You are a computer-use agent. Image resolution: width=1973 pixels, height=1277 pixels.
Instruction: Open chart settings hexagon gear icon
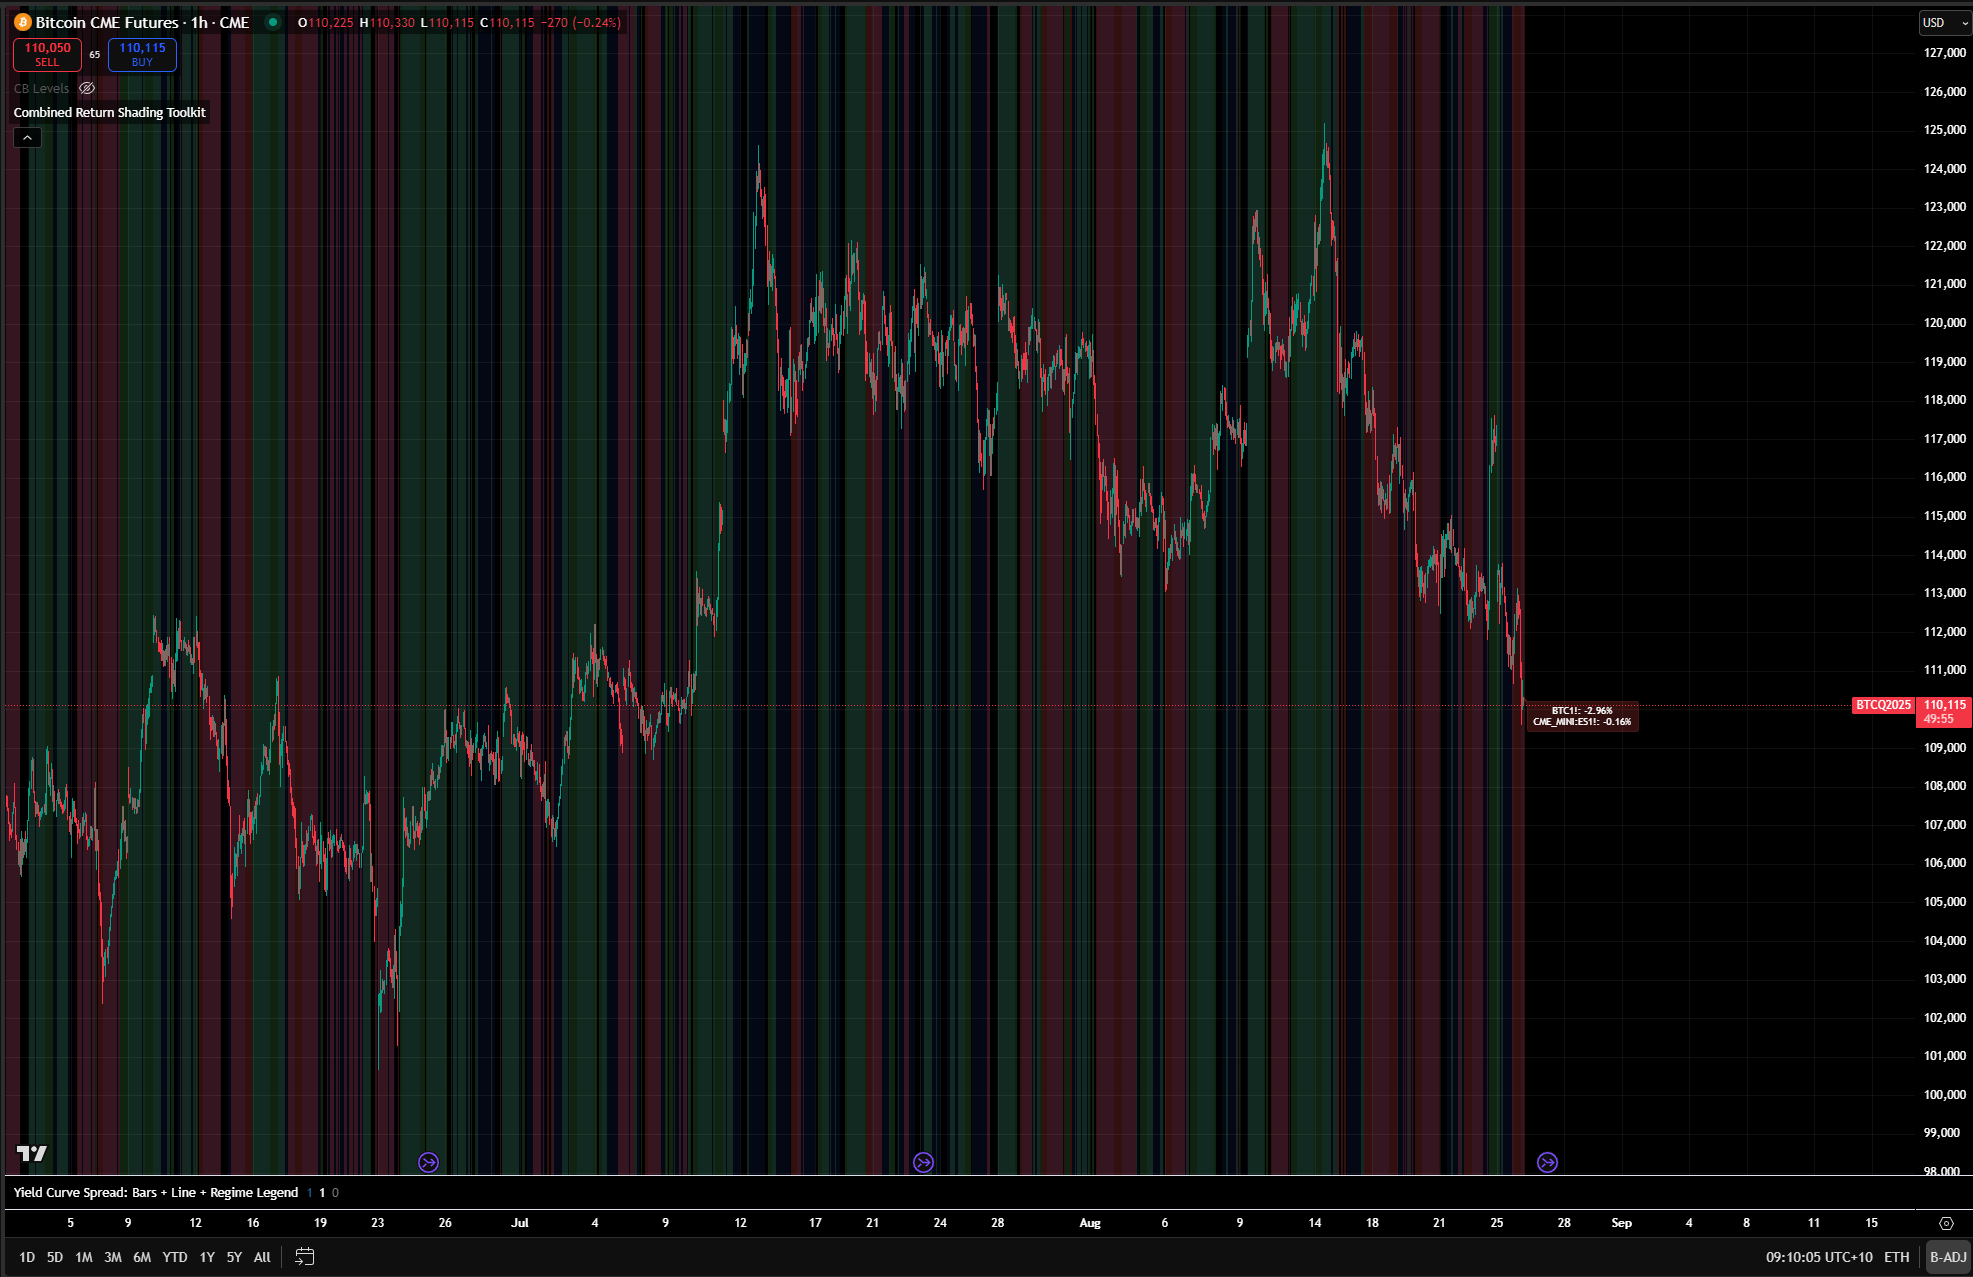coord(1945,1223)
